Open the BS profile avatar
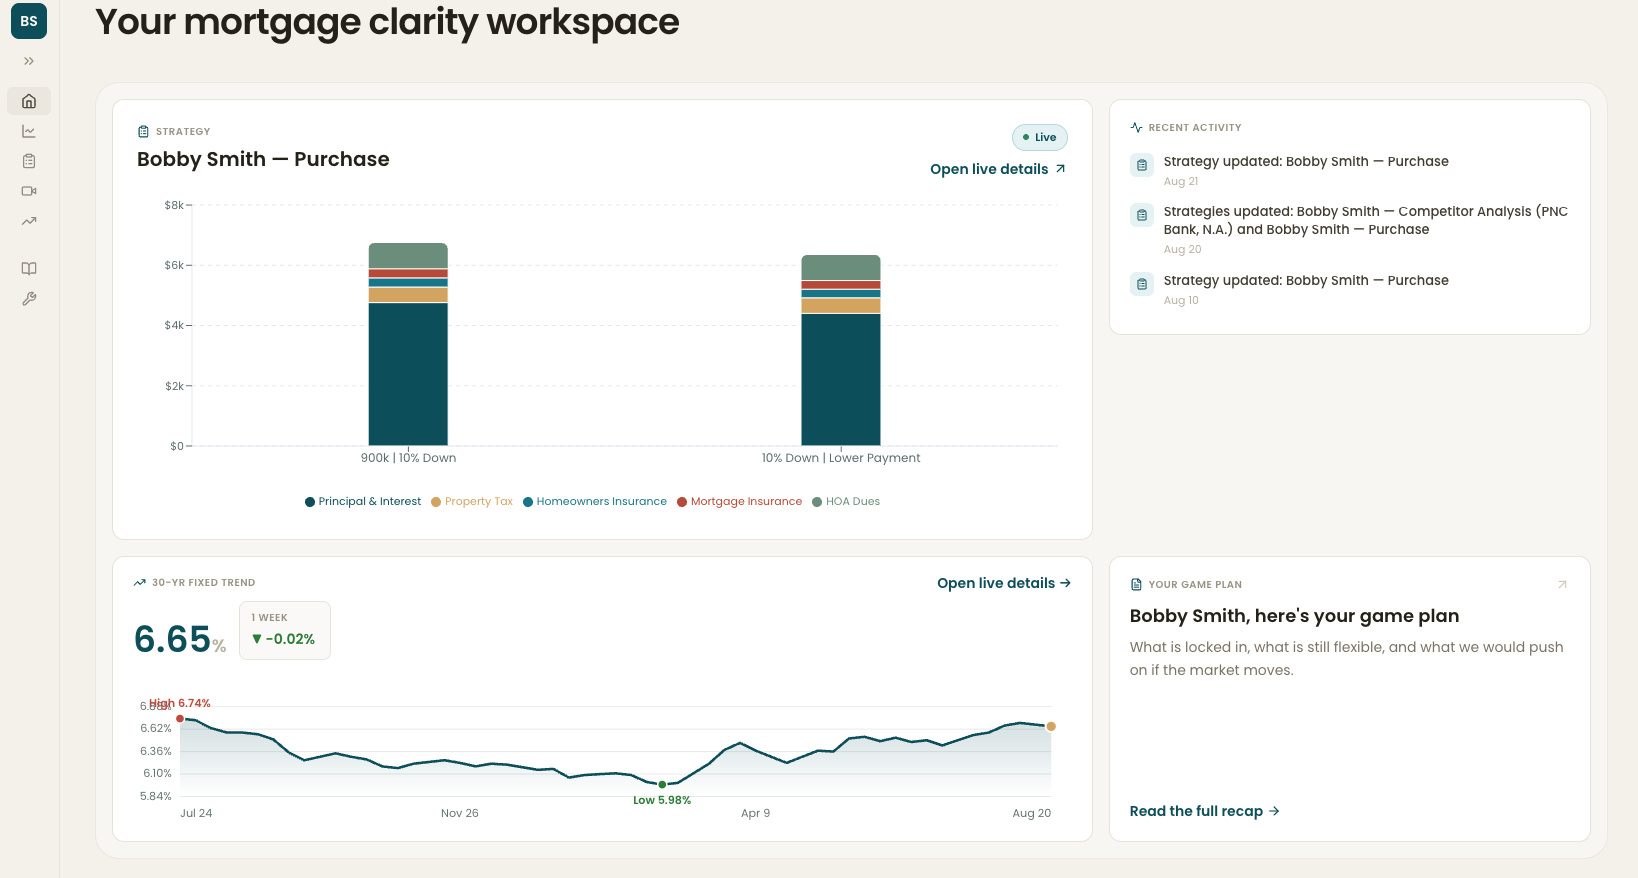 click(x=29, y=21)
